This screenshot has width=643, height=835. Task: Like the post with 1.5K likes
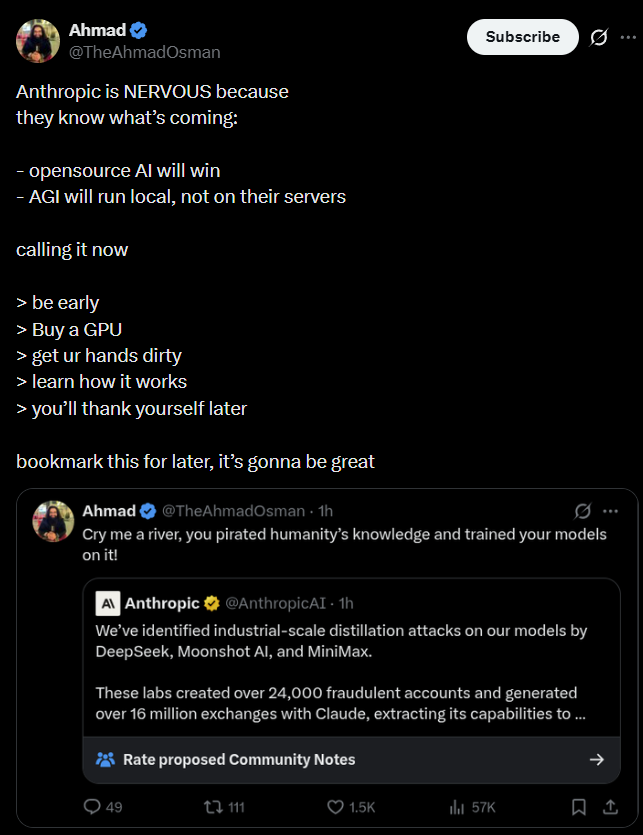(336, 807)
